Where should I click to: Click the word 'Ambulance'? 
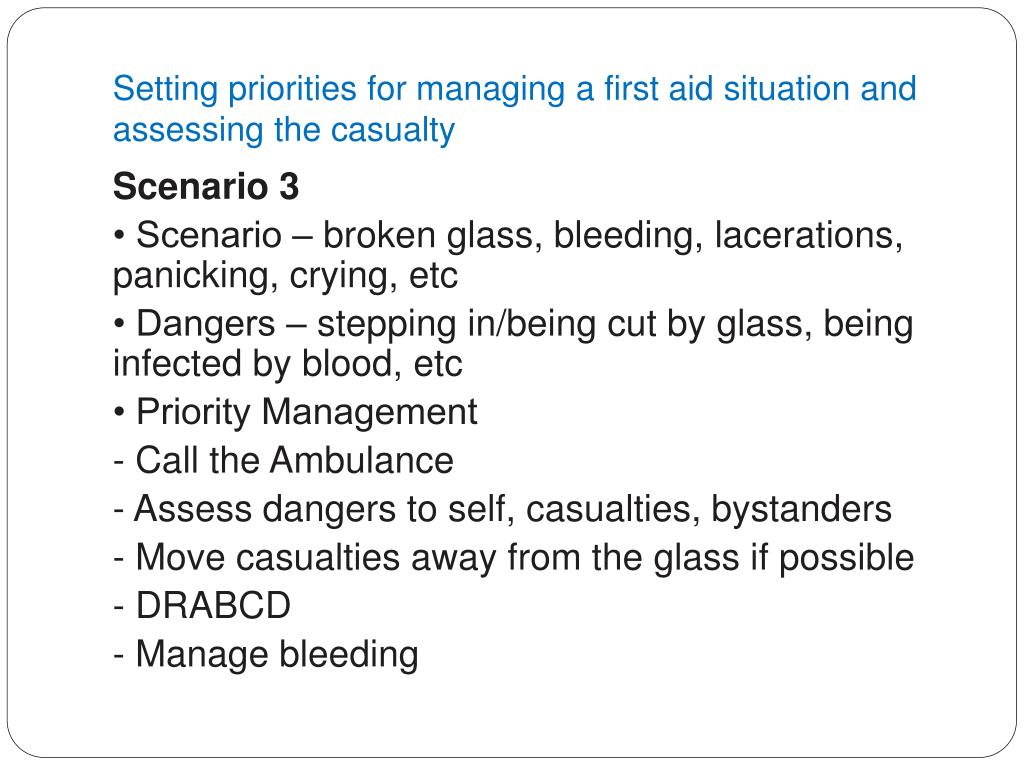point(362,460)
